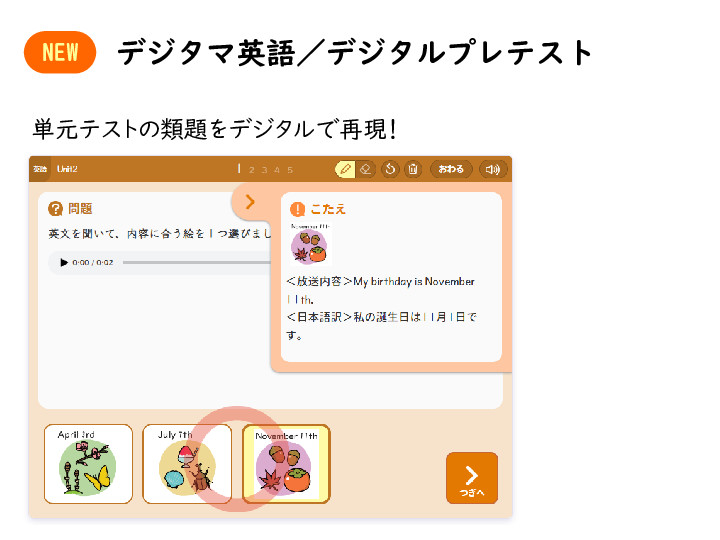Select the eraser tool
Image resolution: width=720 pixels, height=540 pixels.
(x=366, y=169)
